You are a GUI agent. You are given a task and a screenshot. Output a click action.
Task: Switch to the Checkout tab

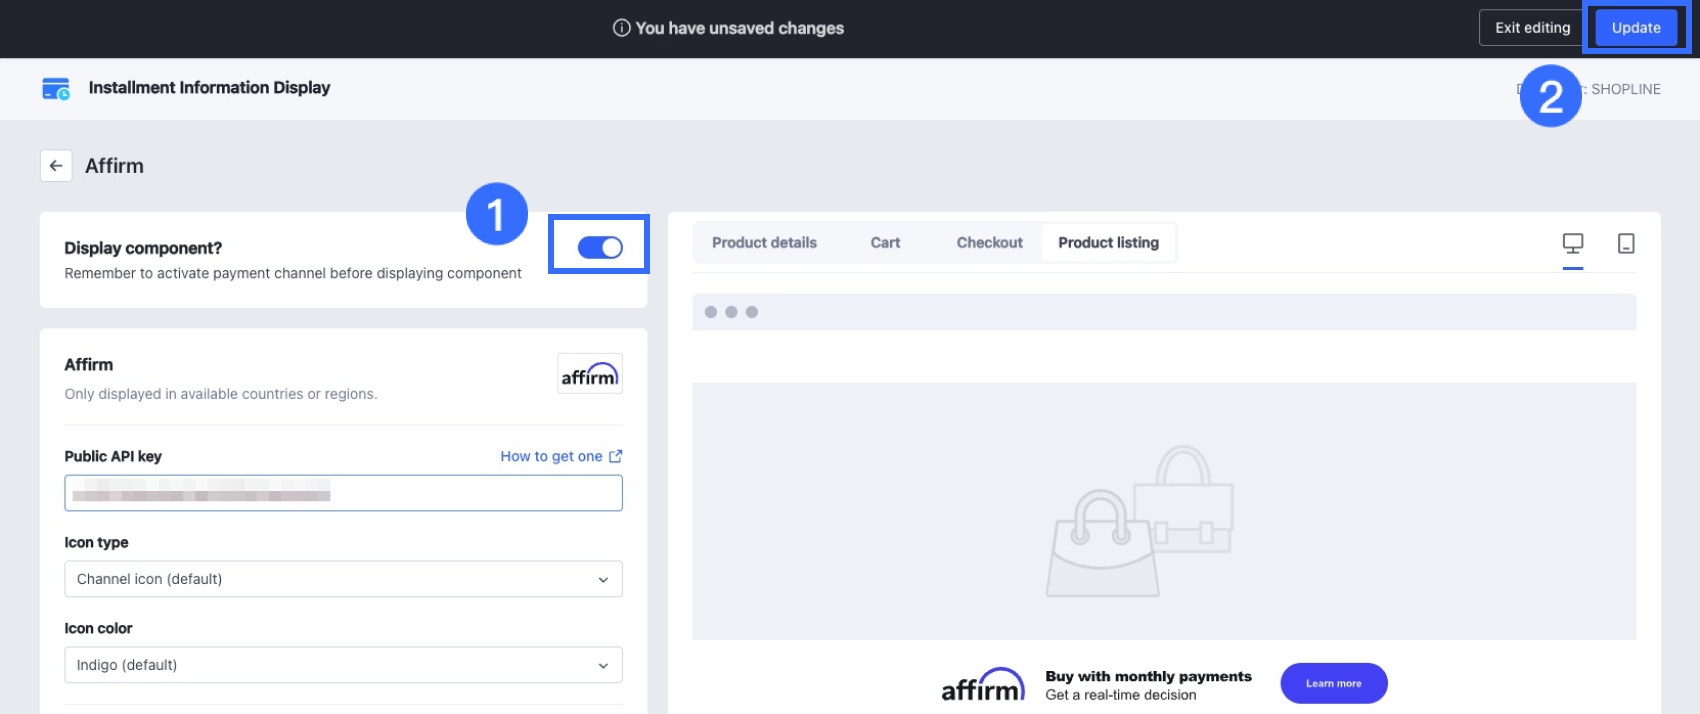989,243
